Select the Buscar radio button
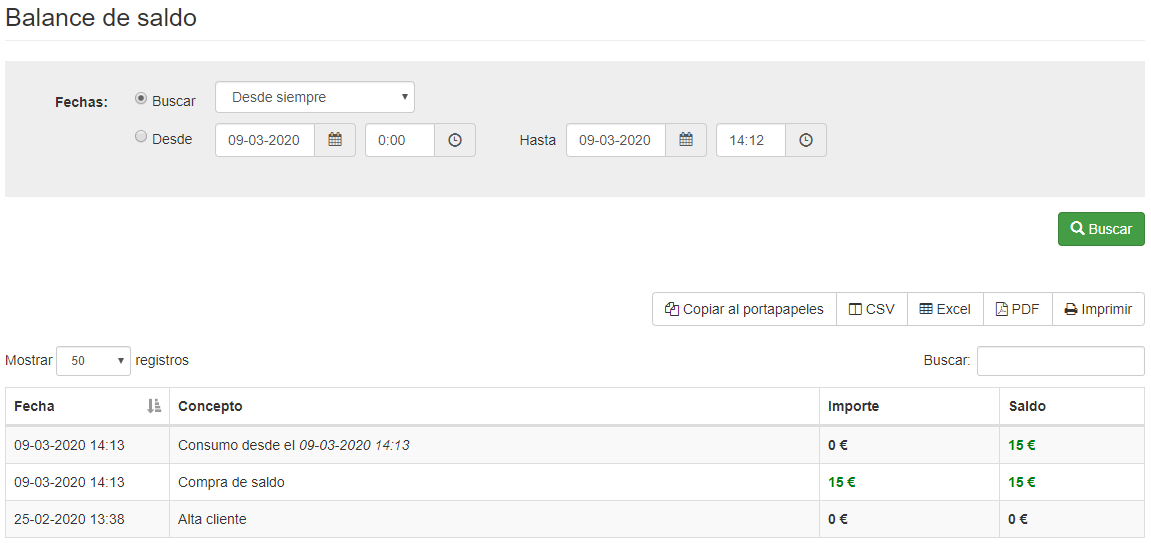The width and height of the screenshot is (1151, 545). pos(141,99)
